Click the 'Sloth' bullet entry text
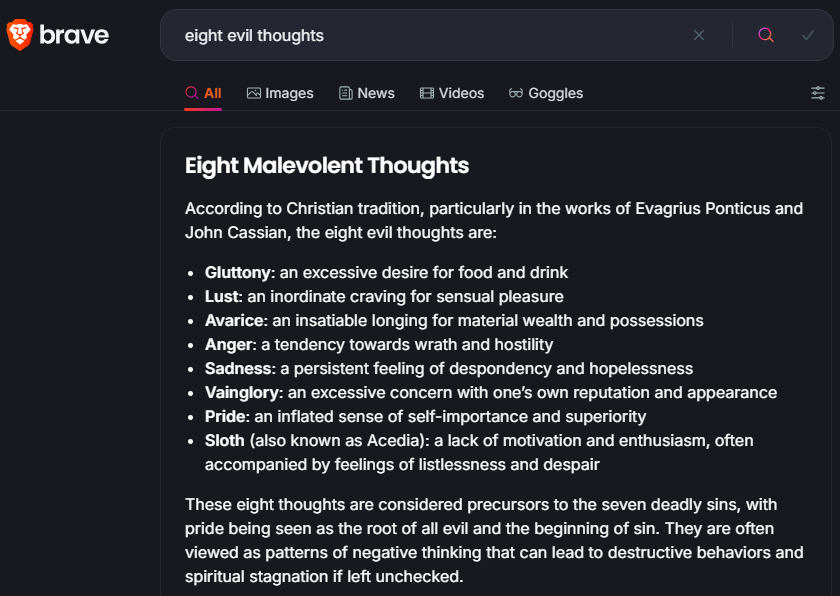The width and height of the screenshot is (840, 596). click(224, 441)
